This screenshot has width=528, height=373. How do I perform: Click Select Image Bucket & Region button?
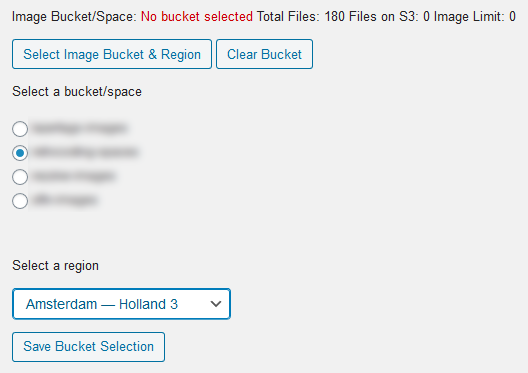[112, 54]
